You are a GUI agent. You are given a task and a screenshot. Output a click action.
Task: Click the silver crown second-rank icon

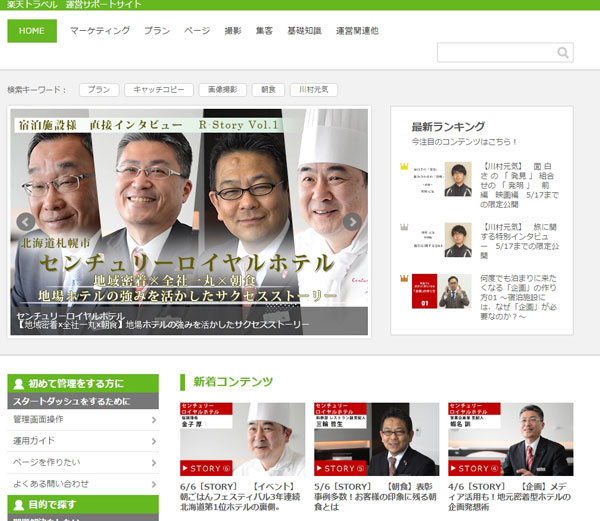[x=404, y=227]
